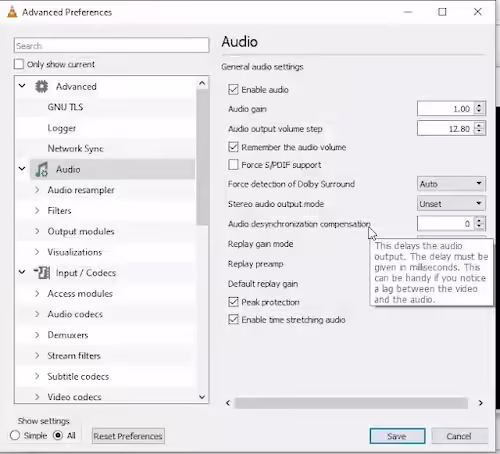Toggle Only show current checkbox

click(x=19, y=64)
